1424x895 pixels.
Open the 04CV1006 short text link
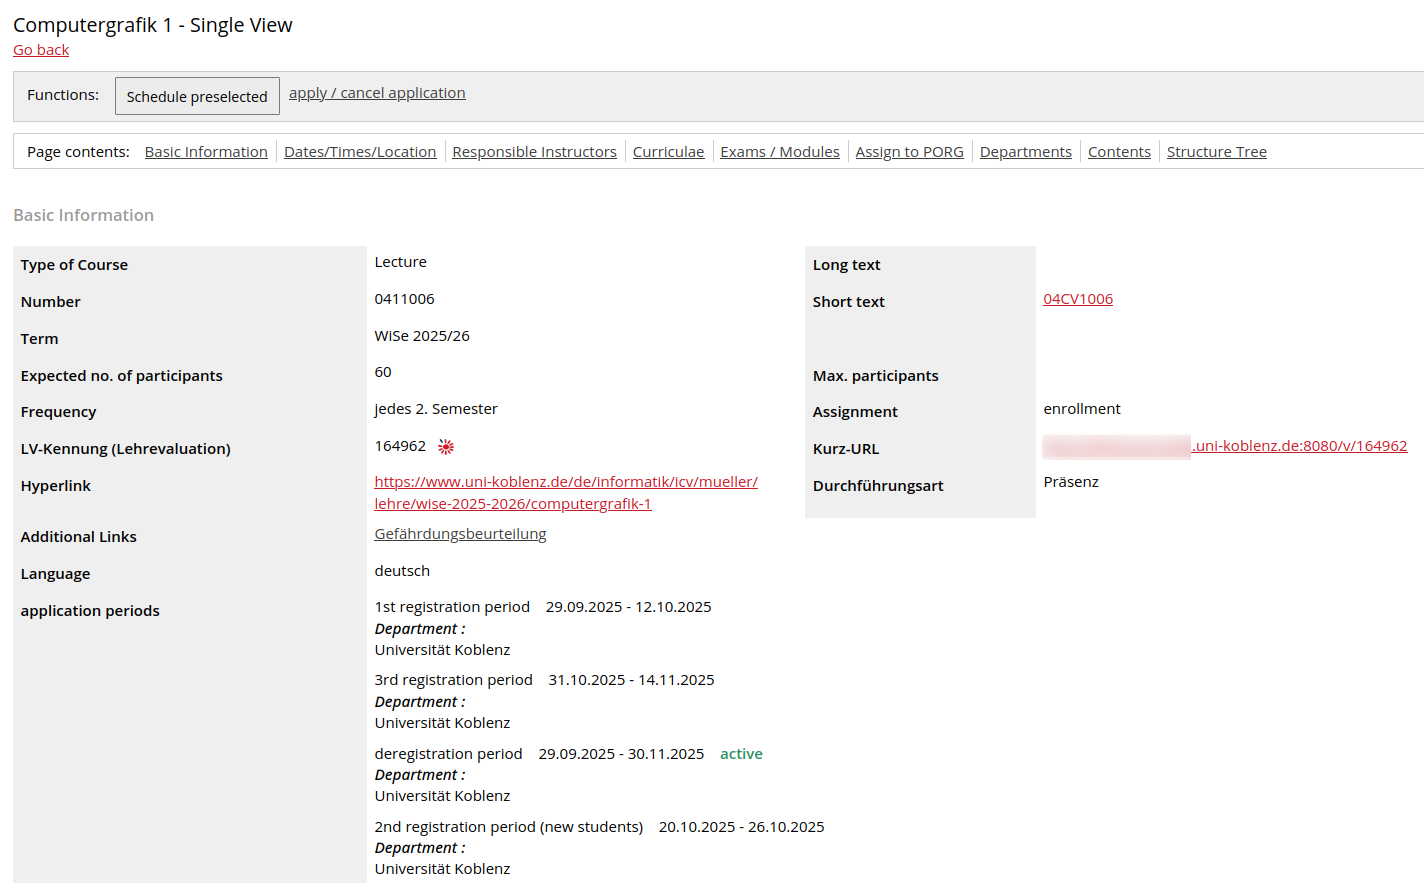click(1078, 299)
